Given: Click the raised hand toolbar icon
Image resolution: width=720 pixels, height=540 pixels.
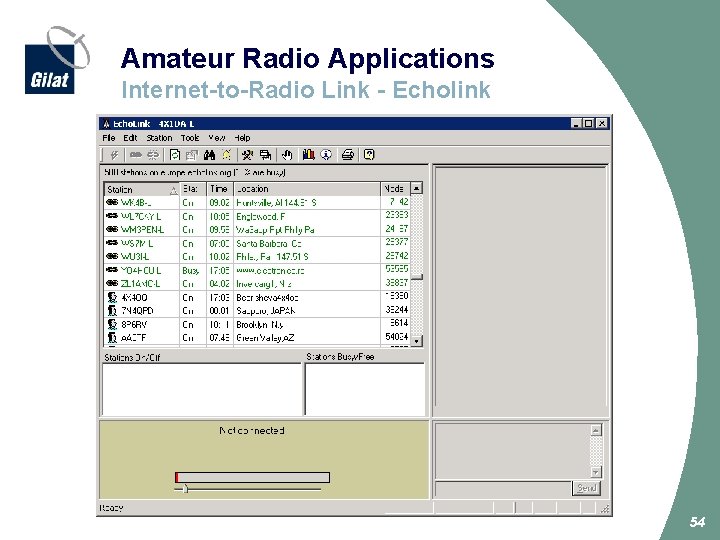Looking at the screenshot, I should [x=287, y=155].
